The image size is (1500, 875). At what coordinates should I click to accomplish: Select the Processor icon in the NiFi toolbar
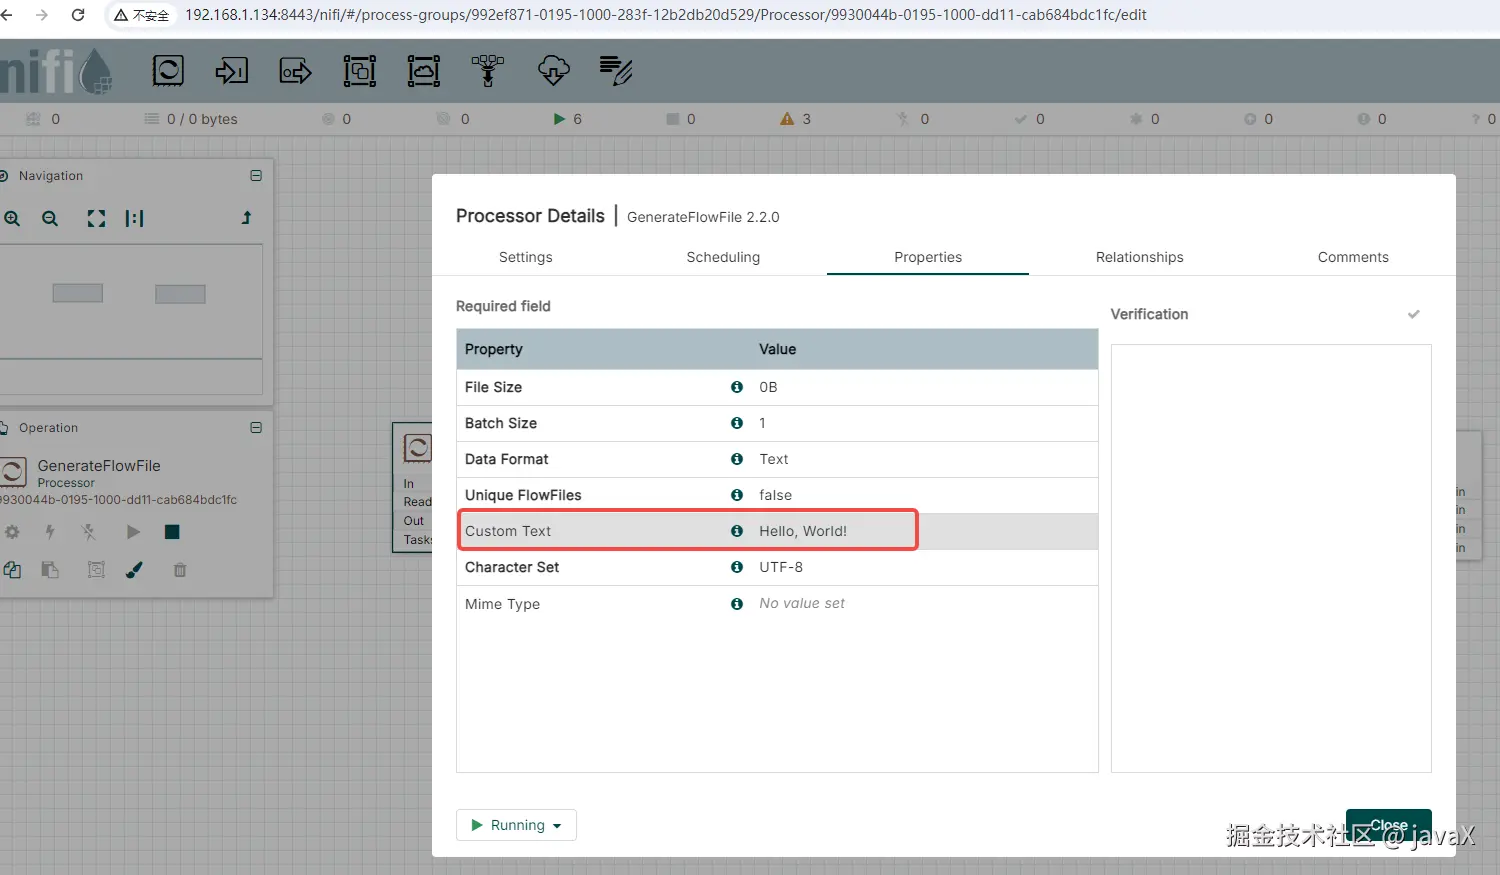pyautogui.click(x=168, y=70)
